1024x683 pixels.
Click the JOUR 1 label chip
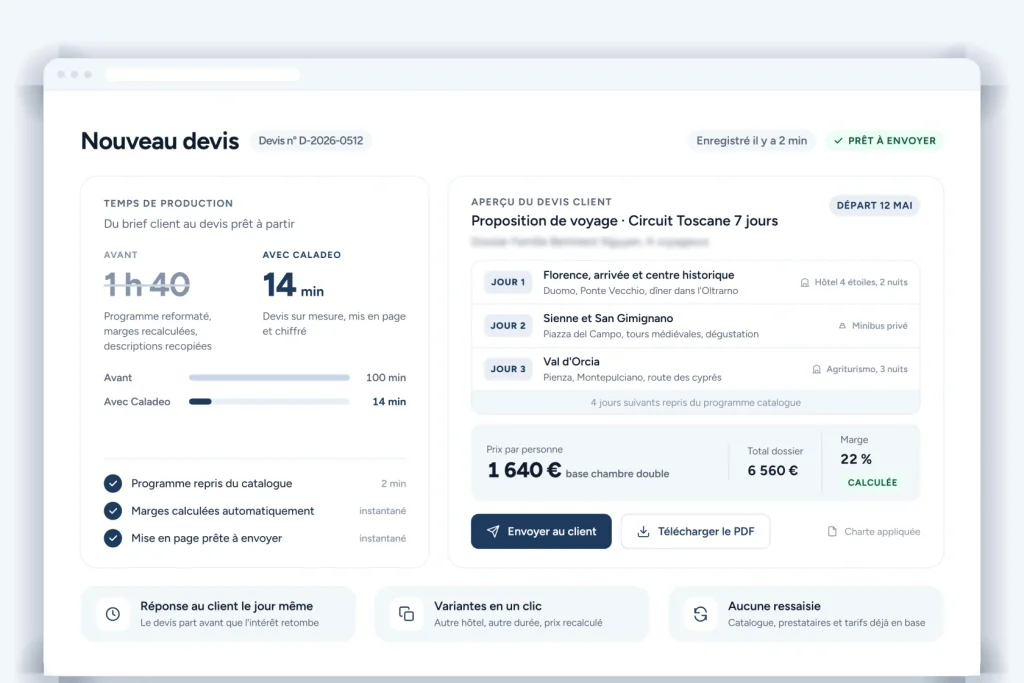pyautogui.click(x=508, y=282)
